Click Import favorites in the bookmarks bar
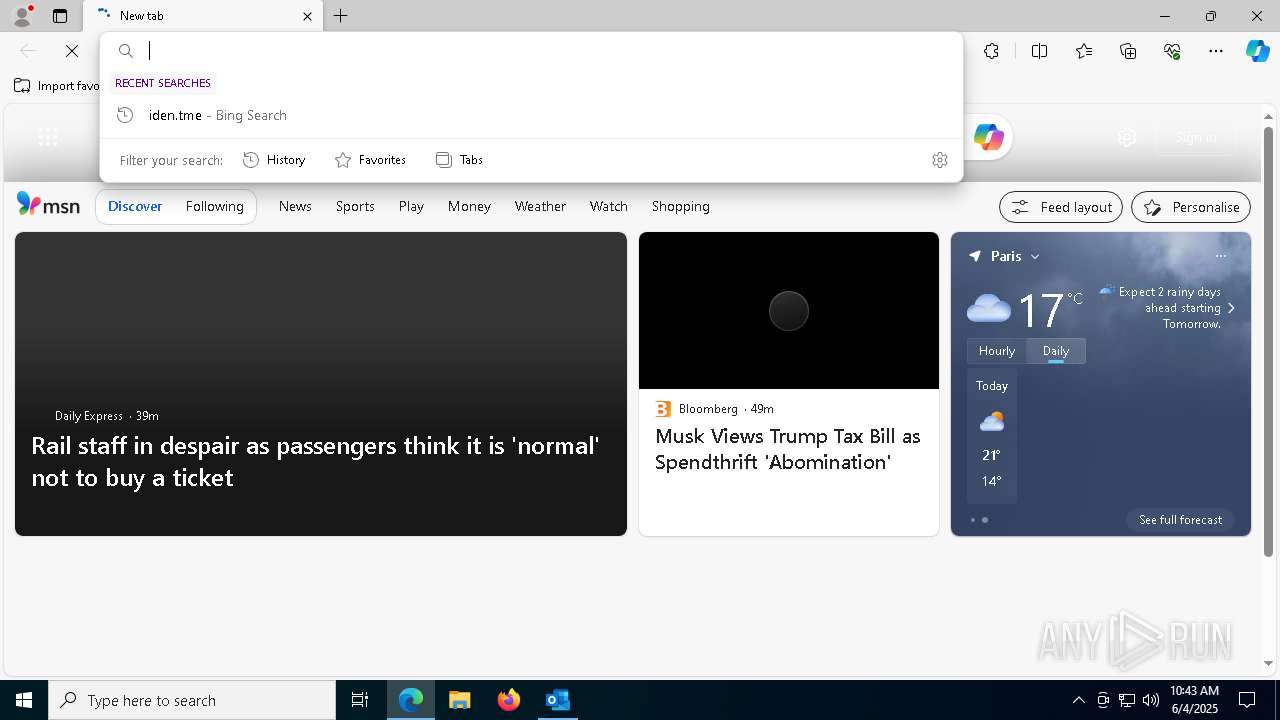The image size is (1280, 720). [x=57, y=86]
